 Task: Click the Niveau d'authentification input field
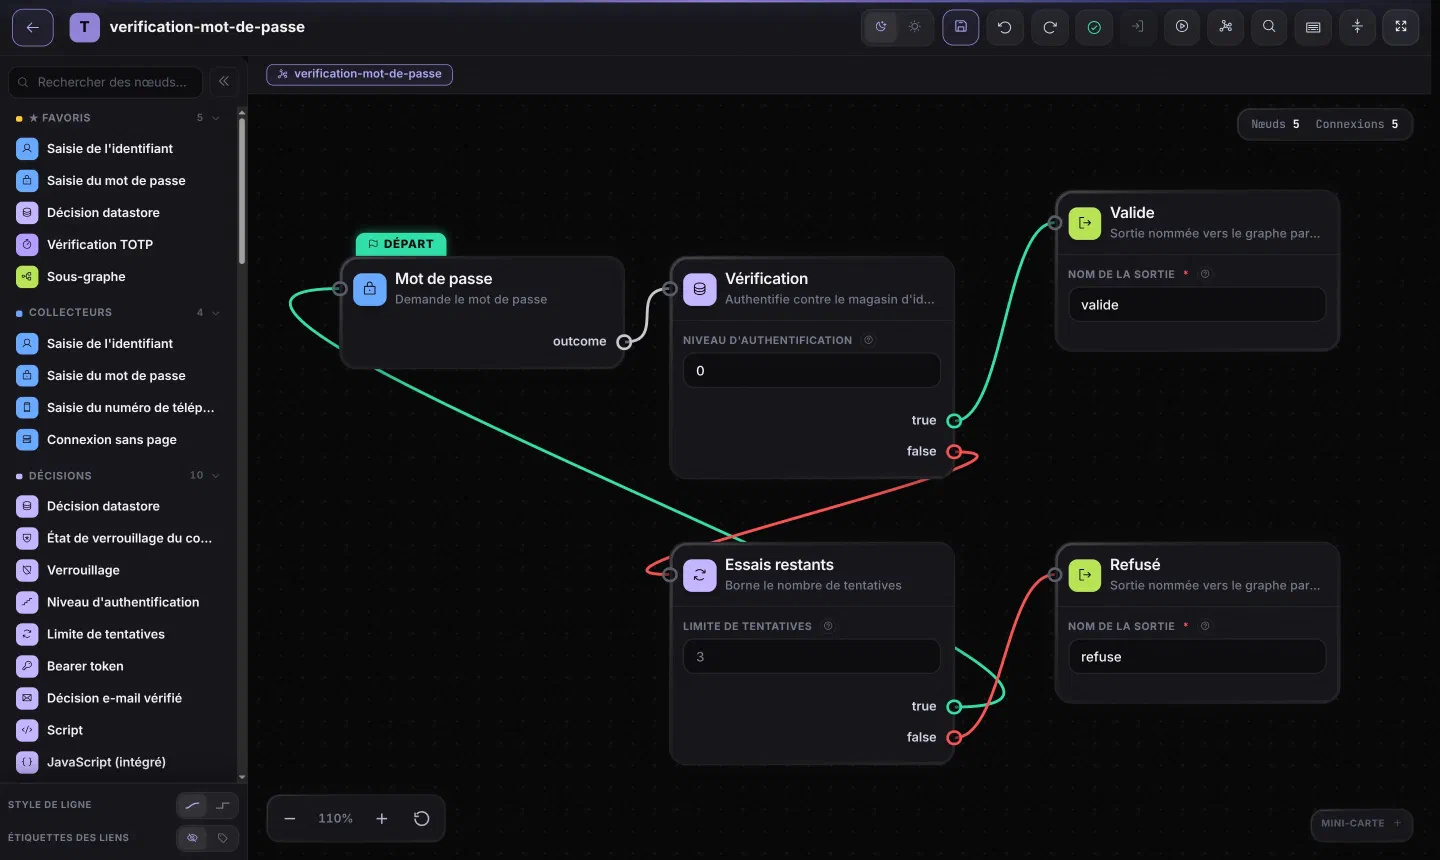[x=812, y=371]
